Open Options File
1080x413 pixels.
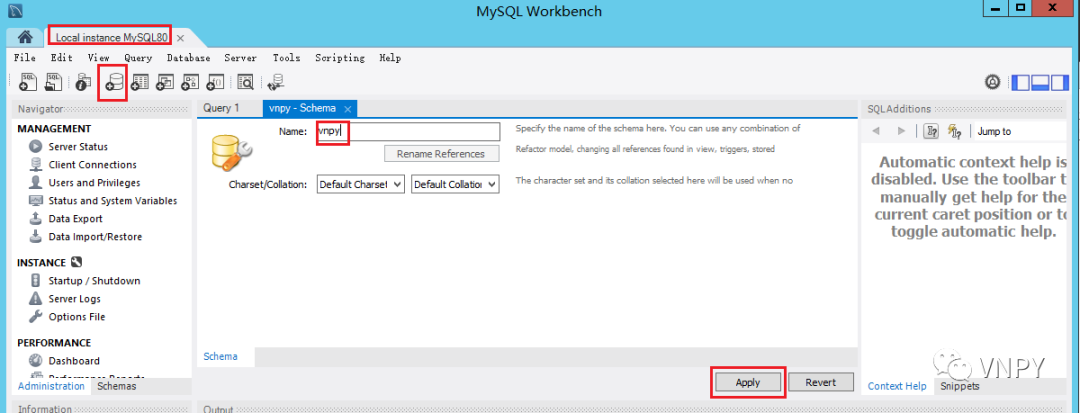coord(76,317)
